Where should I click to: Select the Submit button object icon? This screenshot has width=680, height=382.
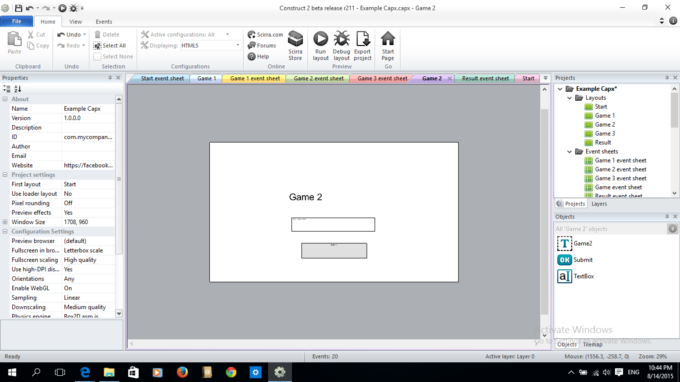click(564, 260)
